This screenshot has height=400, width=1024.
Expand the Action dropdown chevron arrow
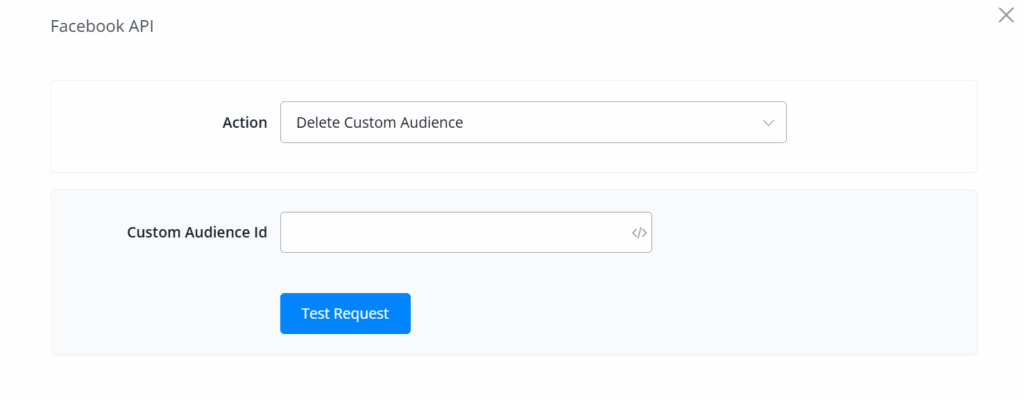coord(768,123)
